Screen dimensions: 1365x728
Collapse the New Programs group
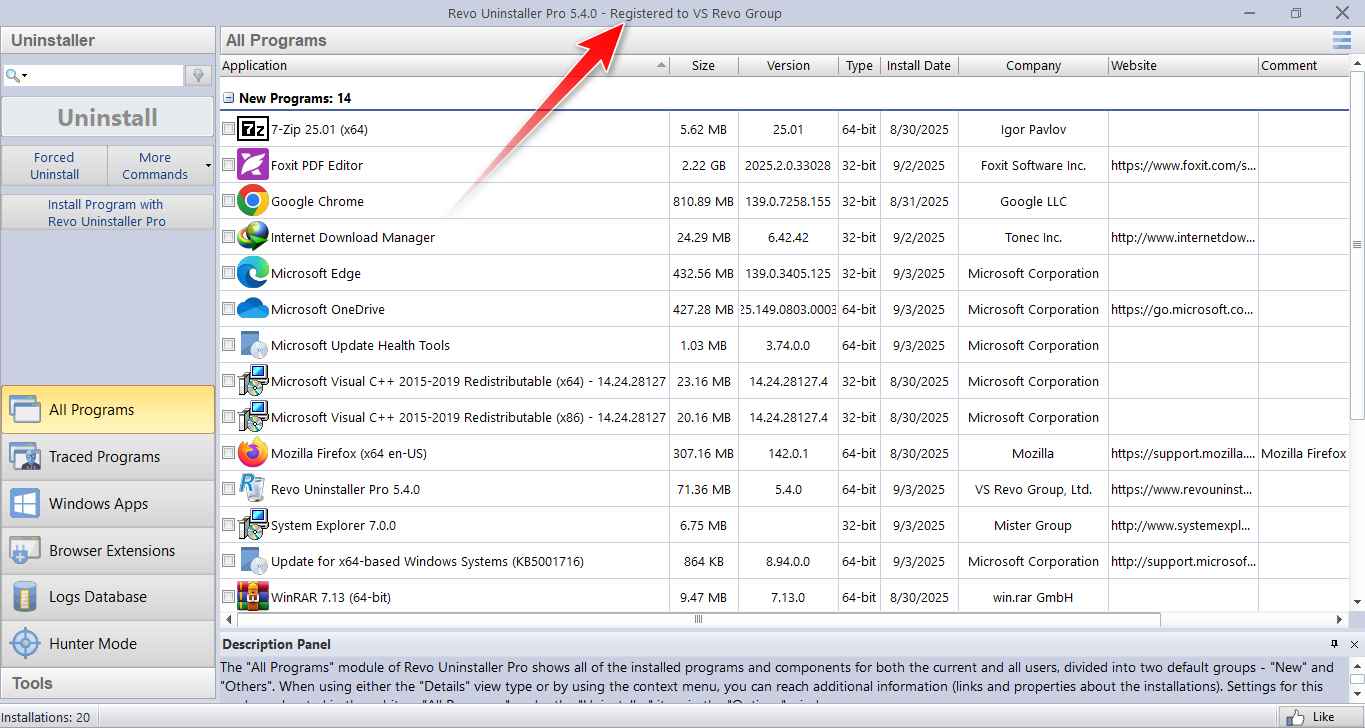tap(229, 98)
